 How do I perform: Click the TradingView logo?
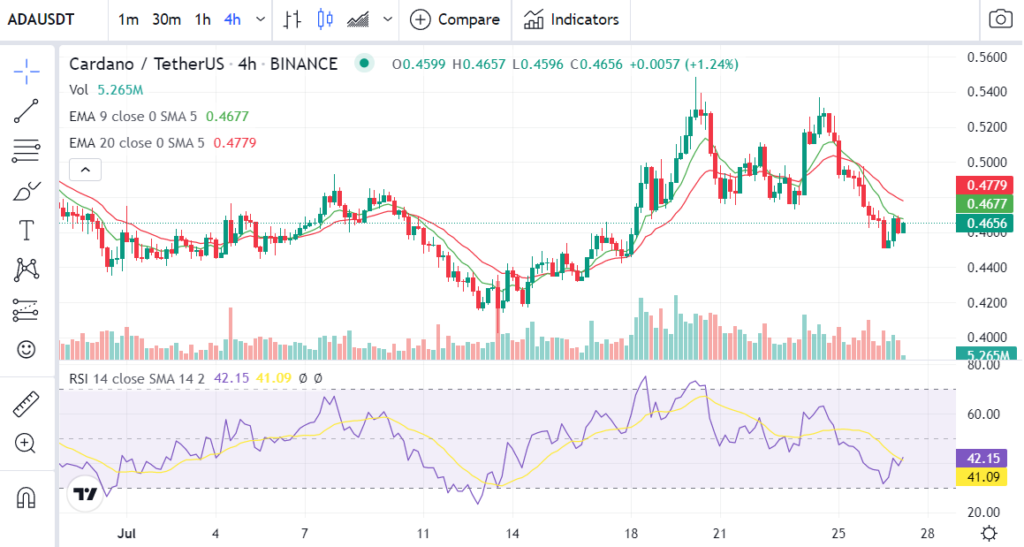pos(85,493)
